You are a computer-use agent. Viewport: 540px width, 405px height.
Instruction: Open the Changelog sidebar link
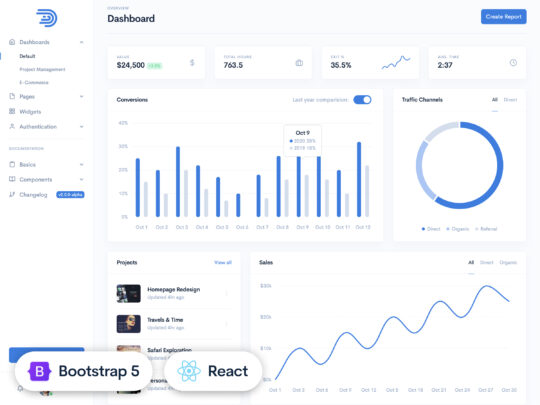click(x=33, y=195)
